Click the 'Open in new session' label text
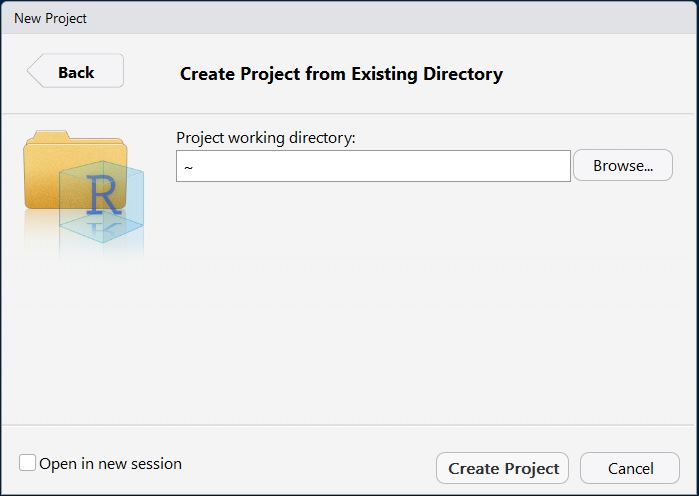The width and height of the screenshot is (699, 496). [110, 464]
